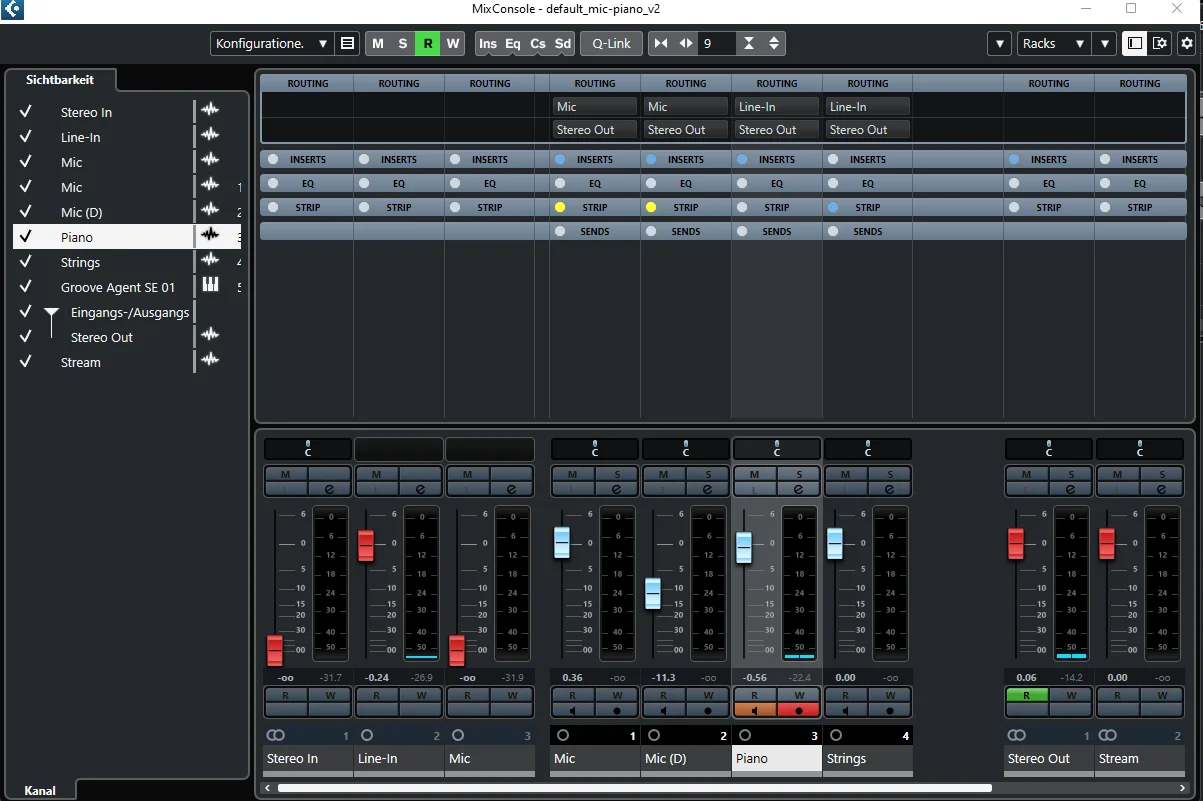Mute the Piano channel with its M button
Image resolution: width=1203 pixels, height=801 pixels.
(x=754, y=474)
